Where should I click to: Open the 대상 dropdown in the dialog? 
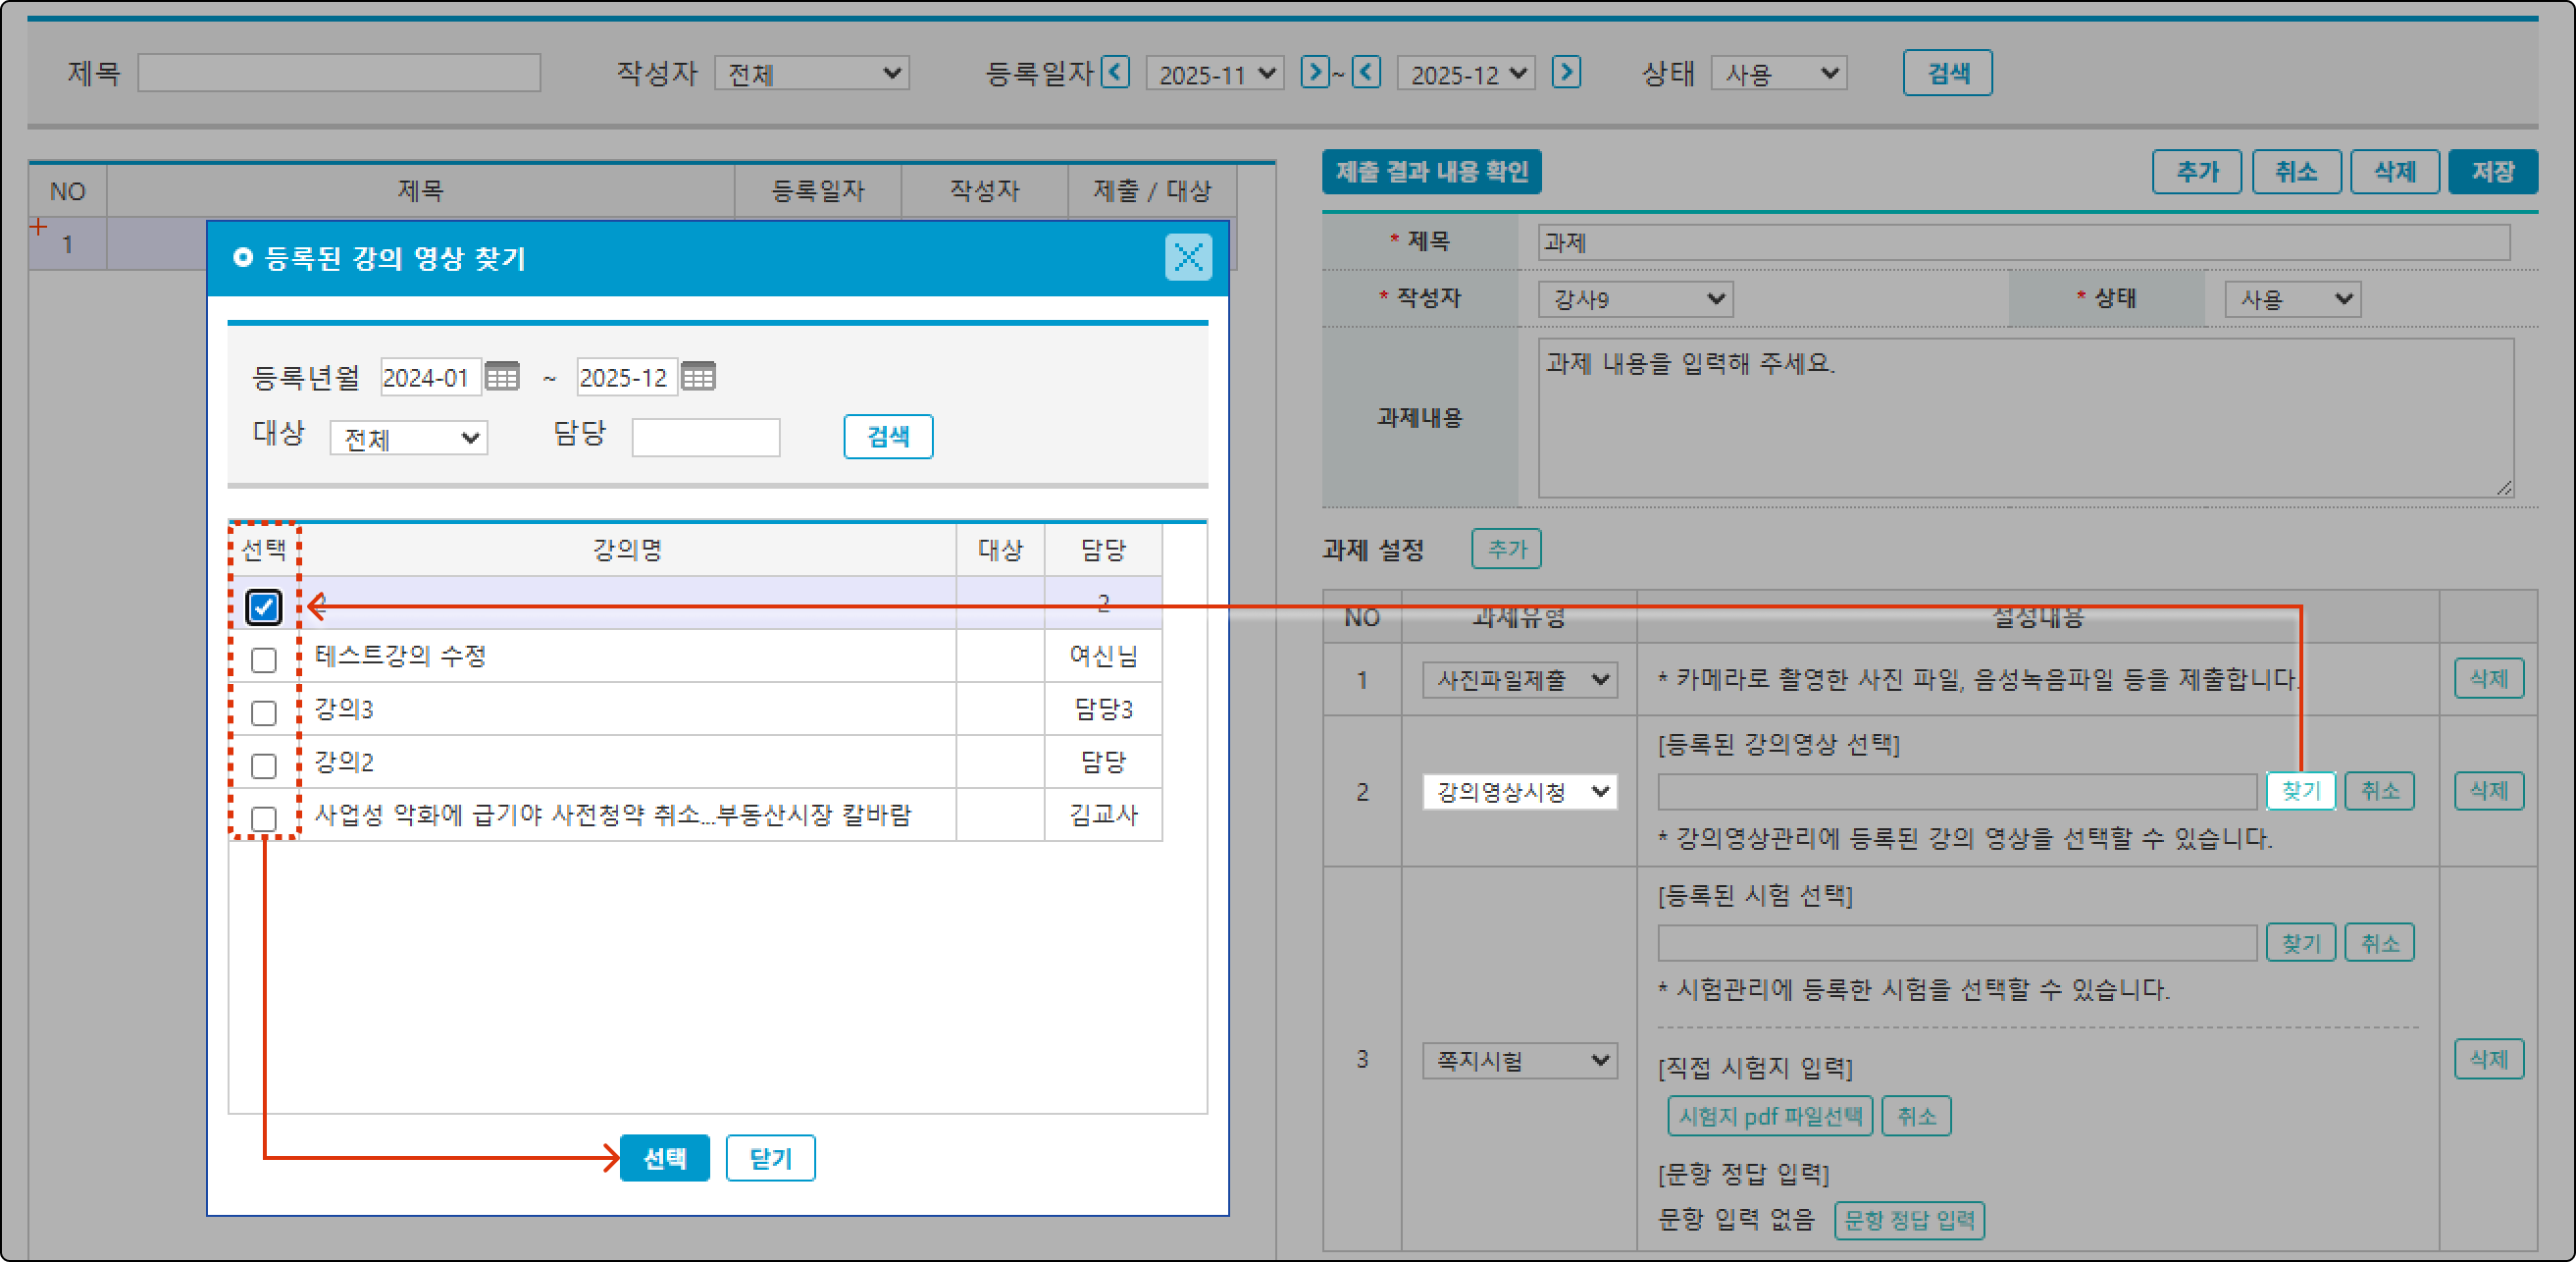click(x=409, y=438)
